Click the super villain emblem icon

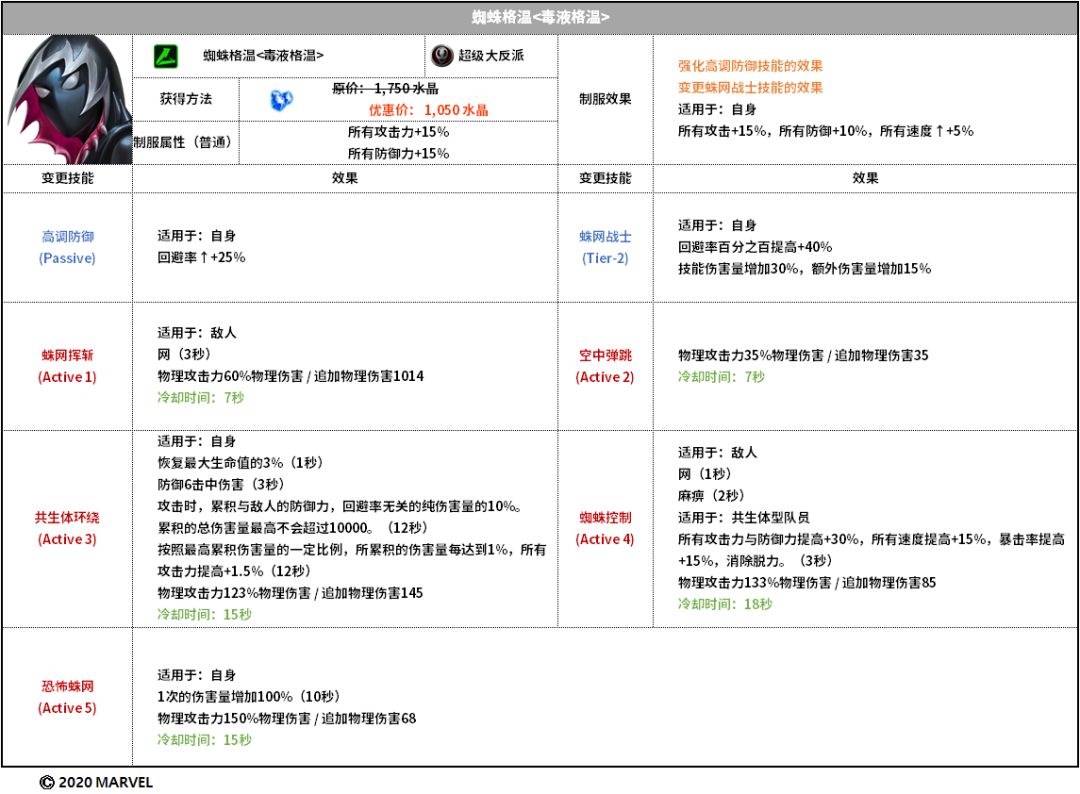442,56
